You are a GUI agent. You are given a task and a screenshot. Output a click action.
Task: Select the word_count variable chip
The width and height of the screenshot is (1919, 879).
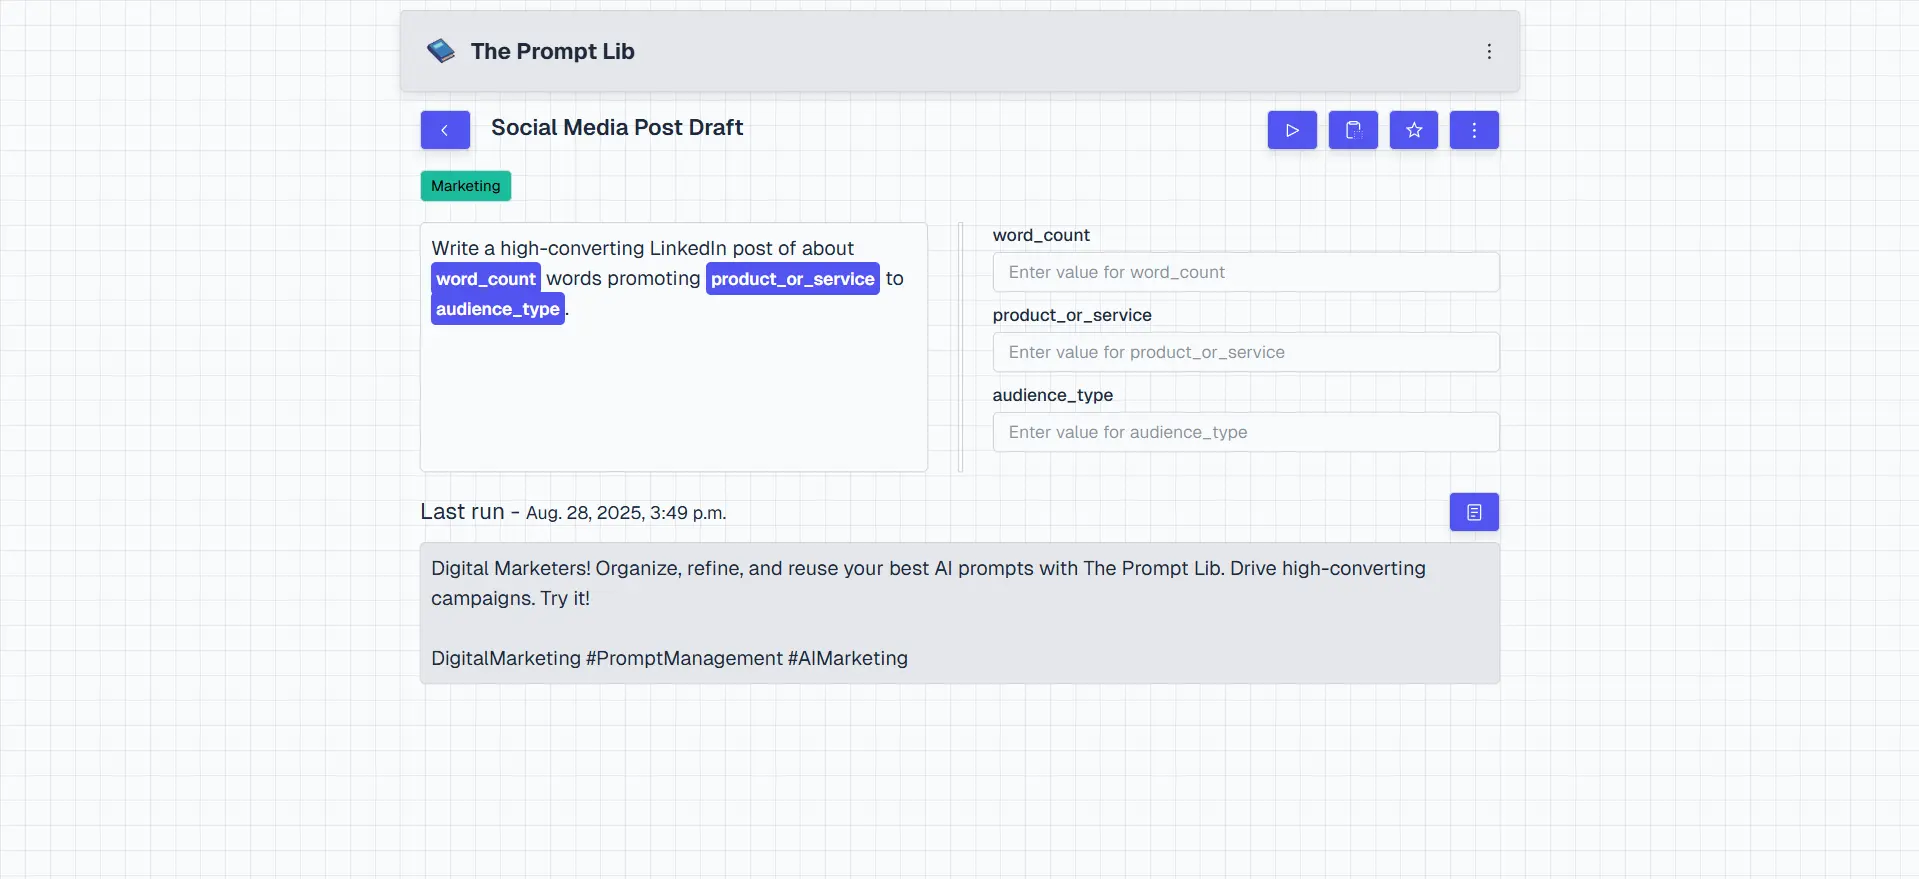(486, 279)
